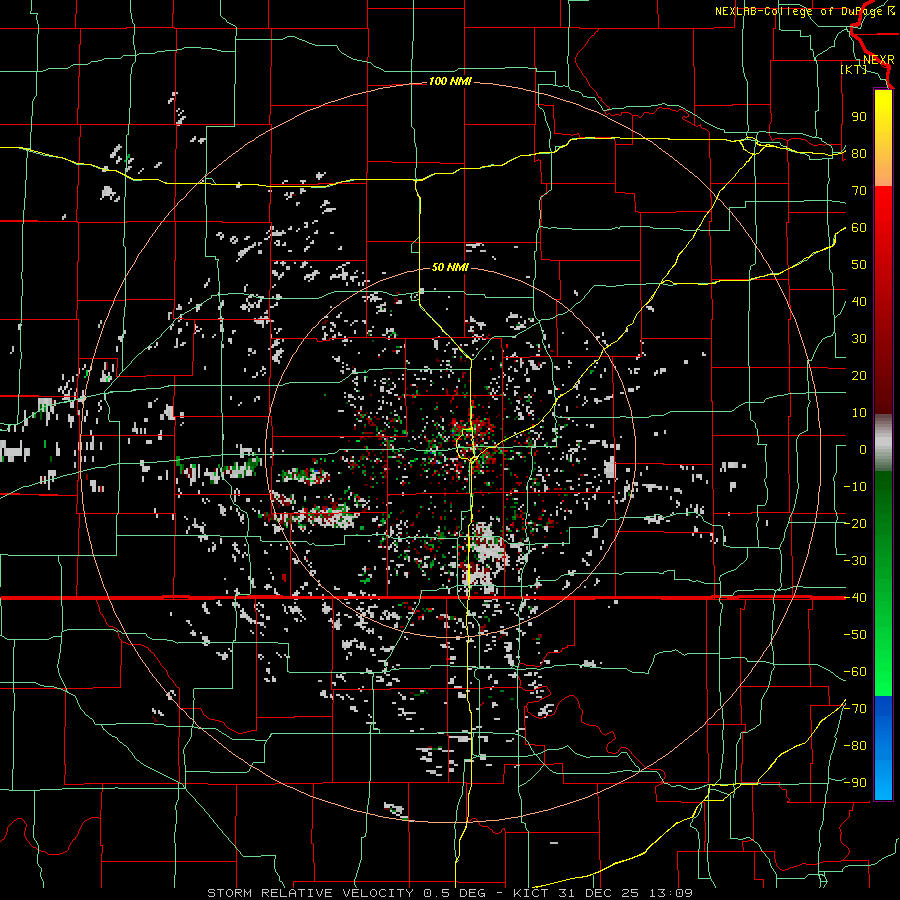Click the 100 NMI range ring label
The height and width of the screenshot is (900, 900).
(450, 82)
